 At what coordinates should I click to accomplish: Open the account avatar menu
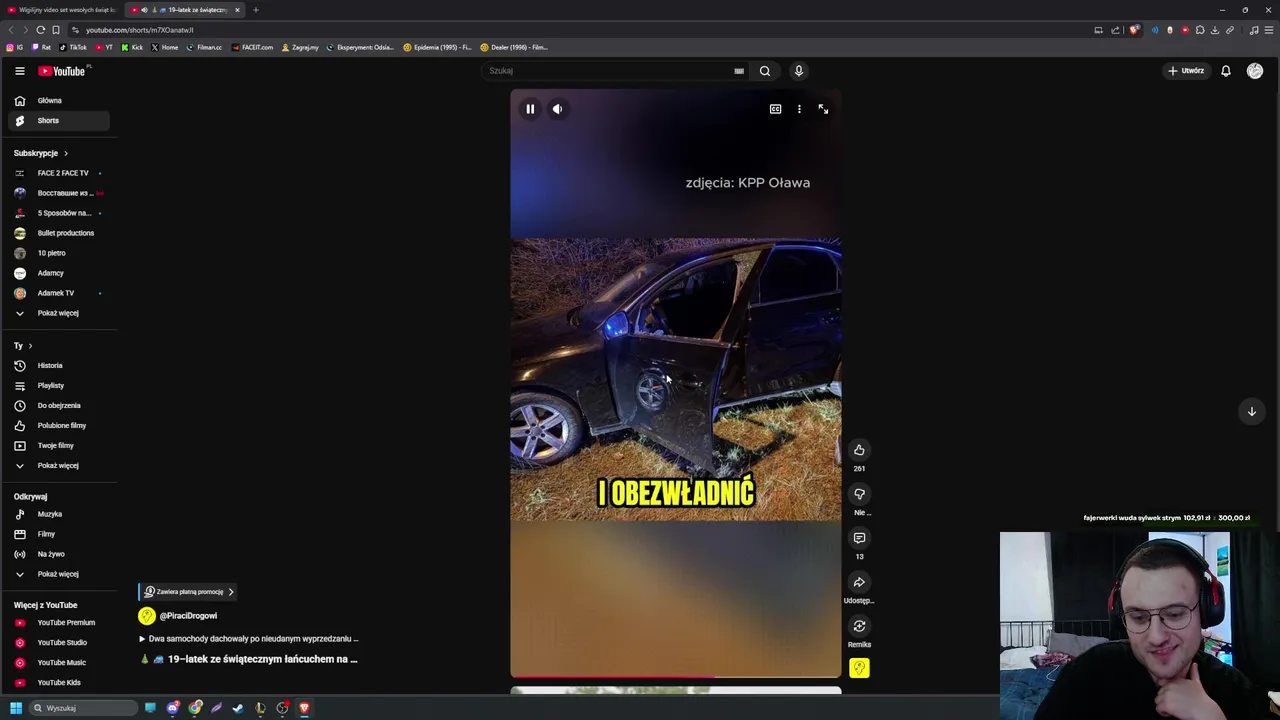pos(1255,71)
